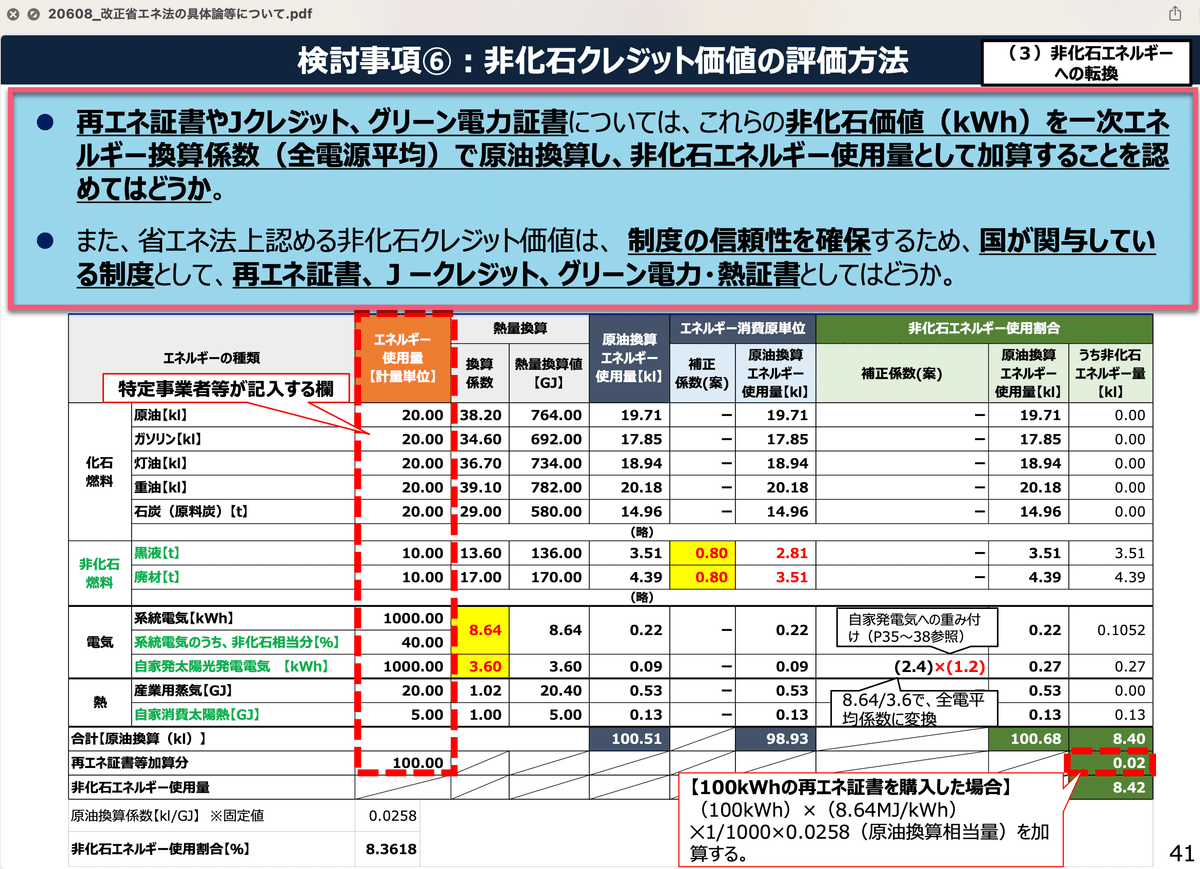Image resolution: width=1200 pixels, height=869 pixels.
Task: Click the エネルギー消費原単位 header cell
Action: (742, 328)
